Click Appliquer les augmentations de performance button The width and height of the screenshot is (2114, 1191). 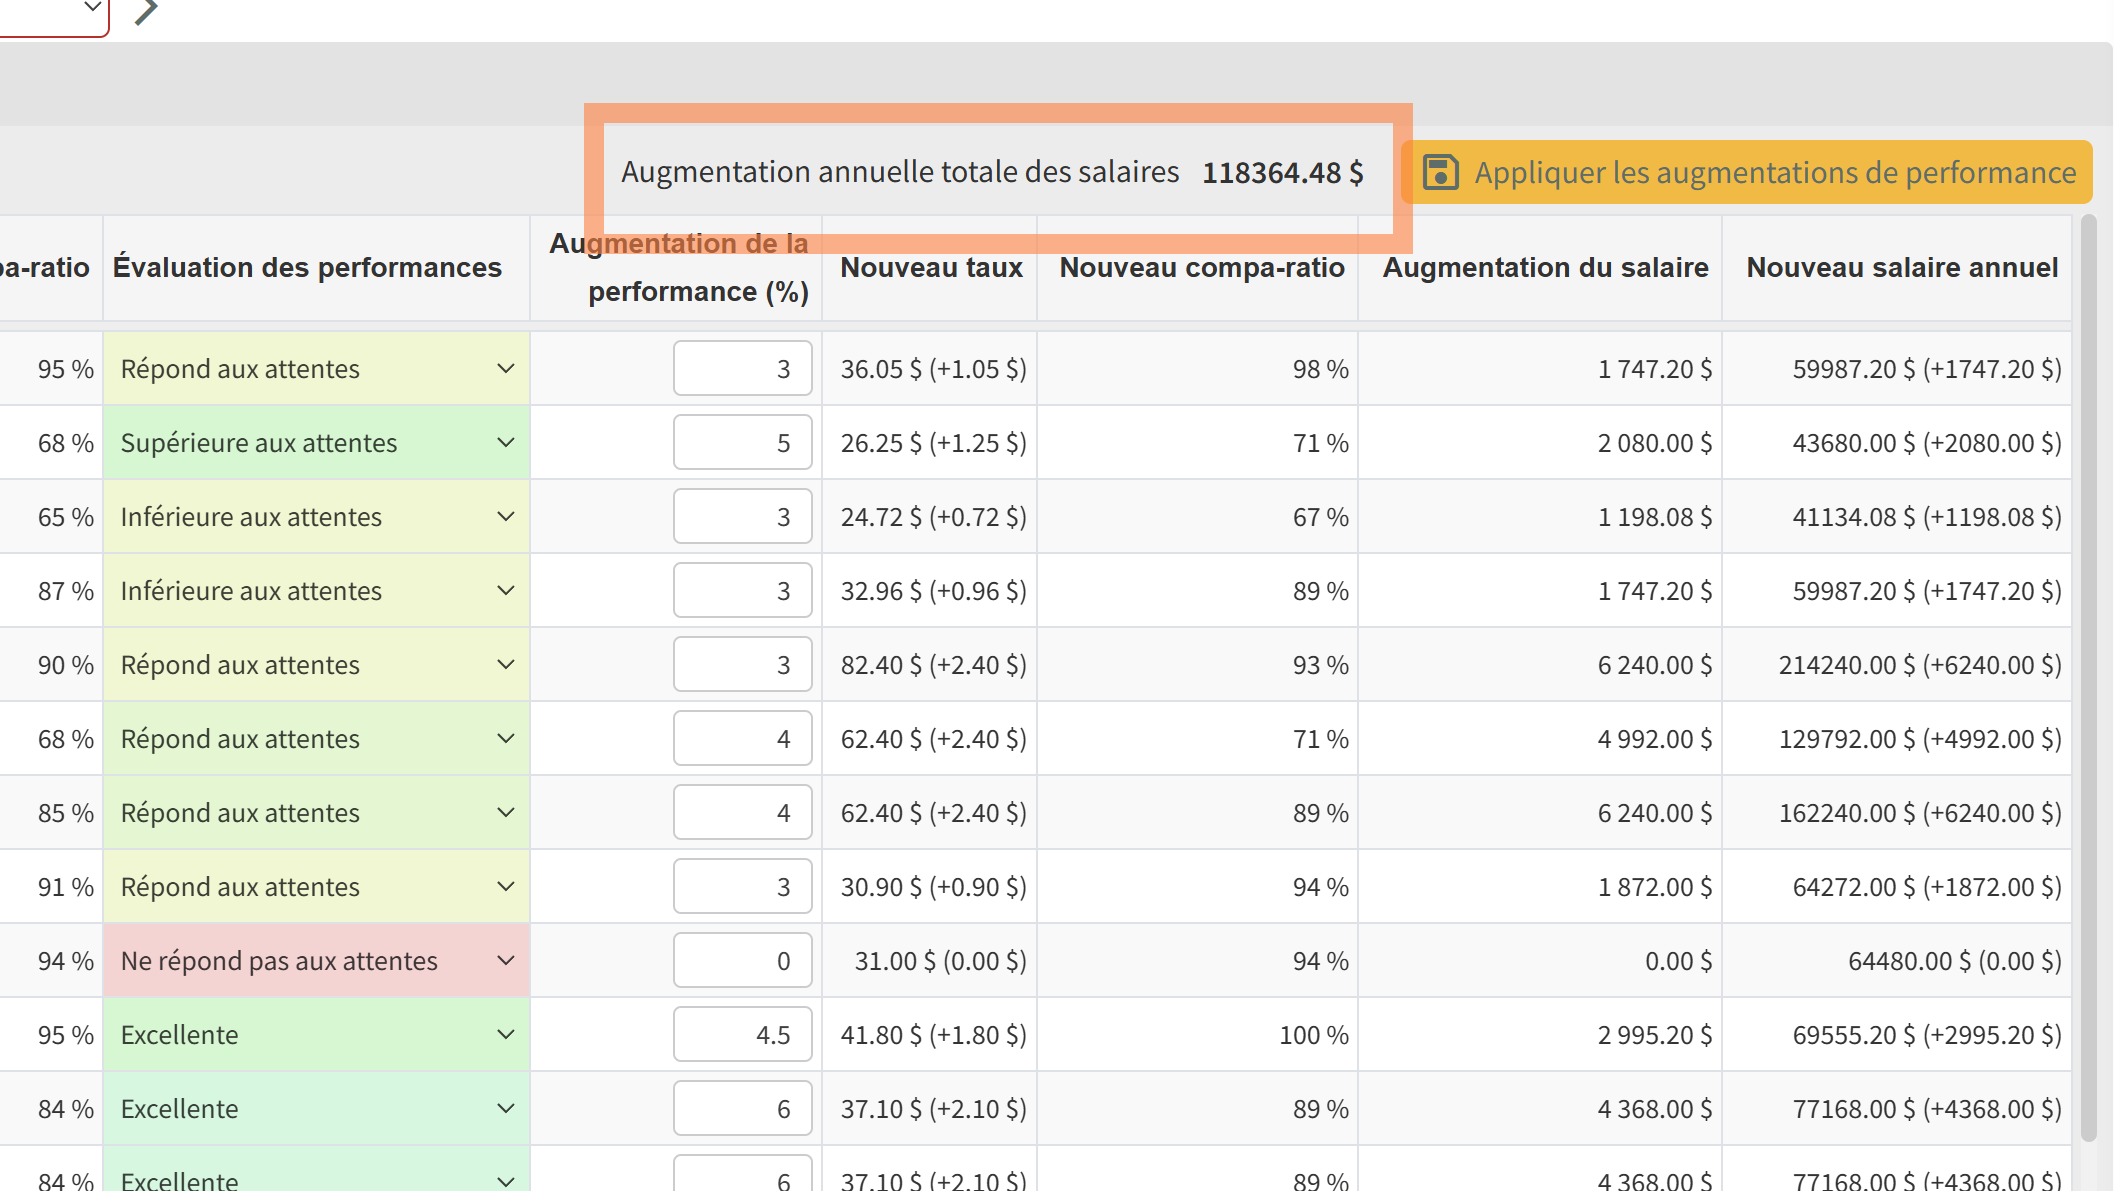(x=1747, y=172)
